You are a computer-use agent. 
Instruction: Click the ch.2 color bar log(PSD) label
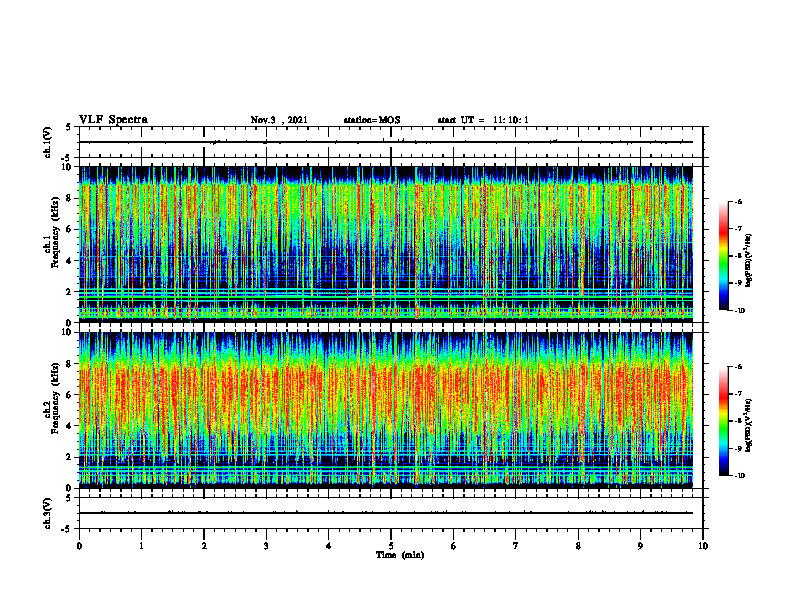[x=749, y=424]
